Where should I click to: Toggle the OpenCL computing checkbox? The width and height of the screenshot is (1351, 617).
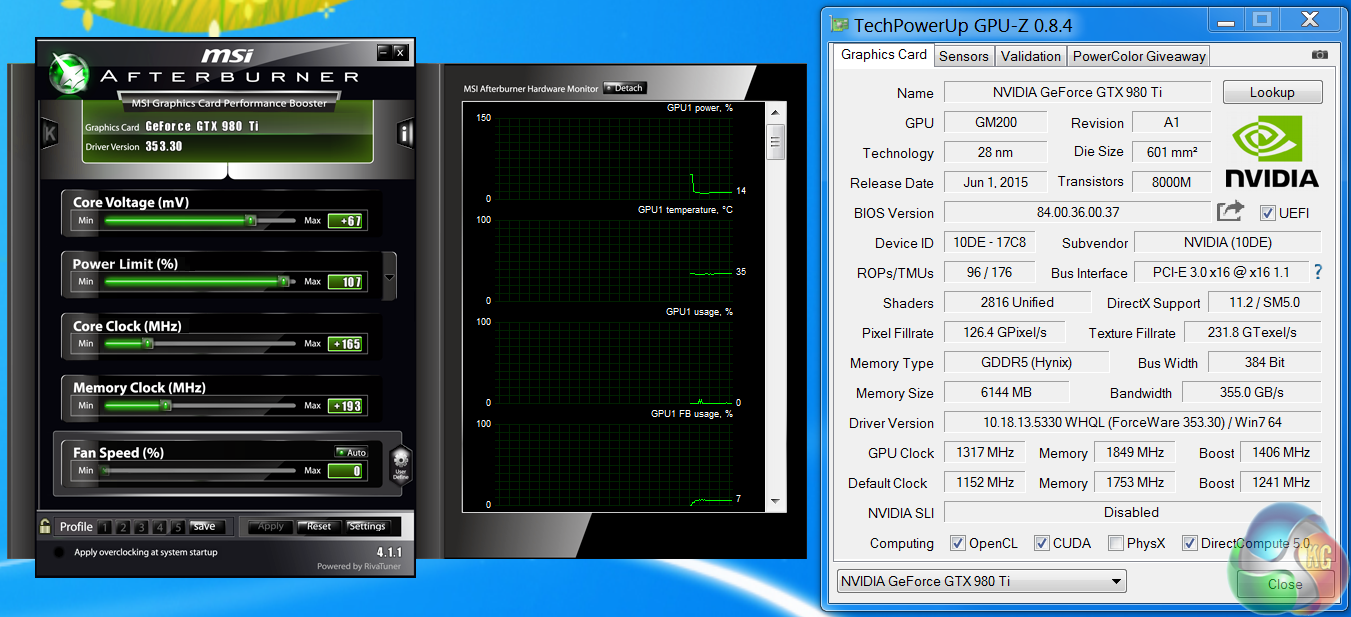(x=956, y=543)
